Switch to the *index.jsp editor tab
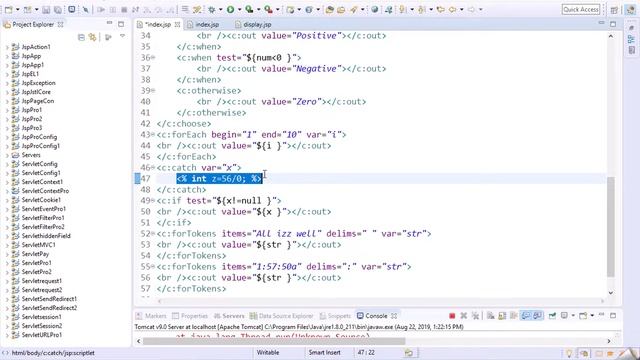The width and height of the screenshot is (640, 360). click(x=158, y=24)
